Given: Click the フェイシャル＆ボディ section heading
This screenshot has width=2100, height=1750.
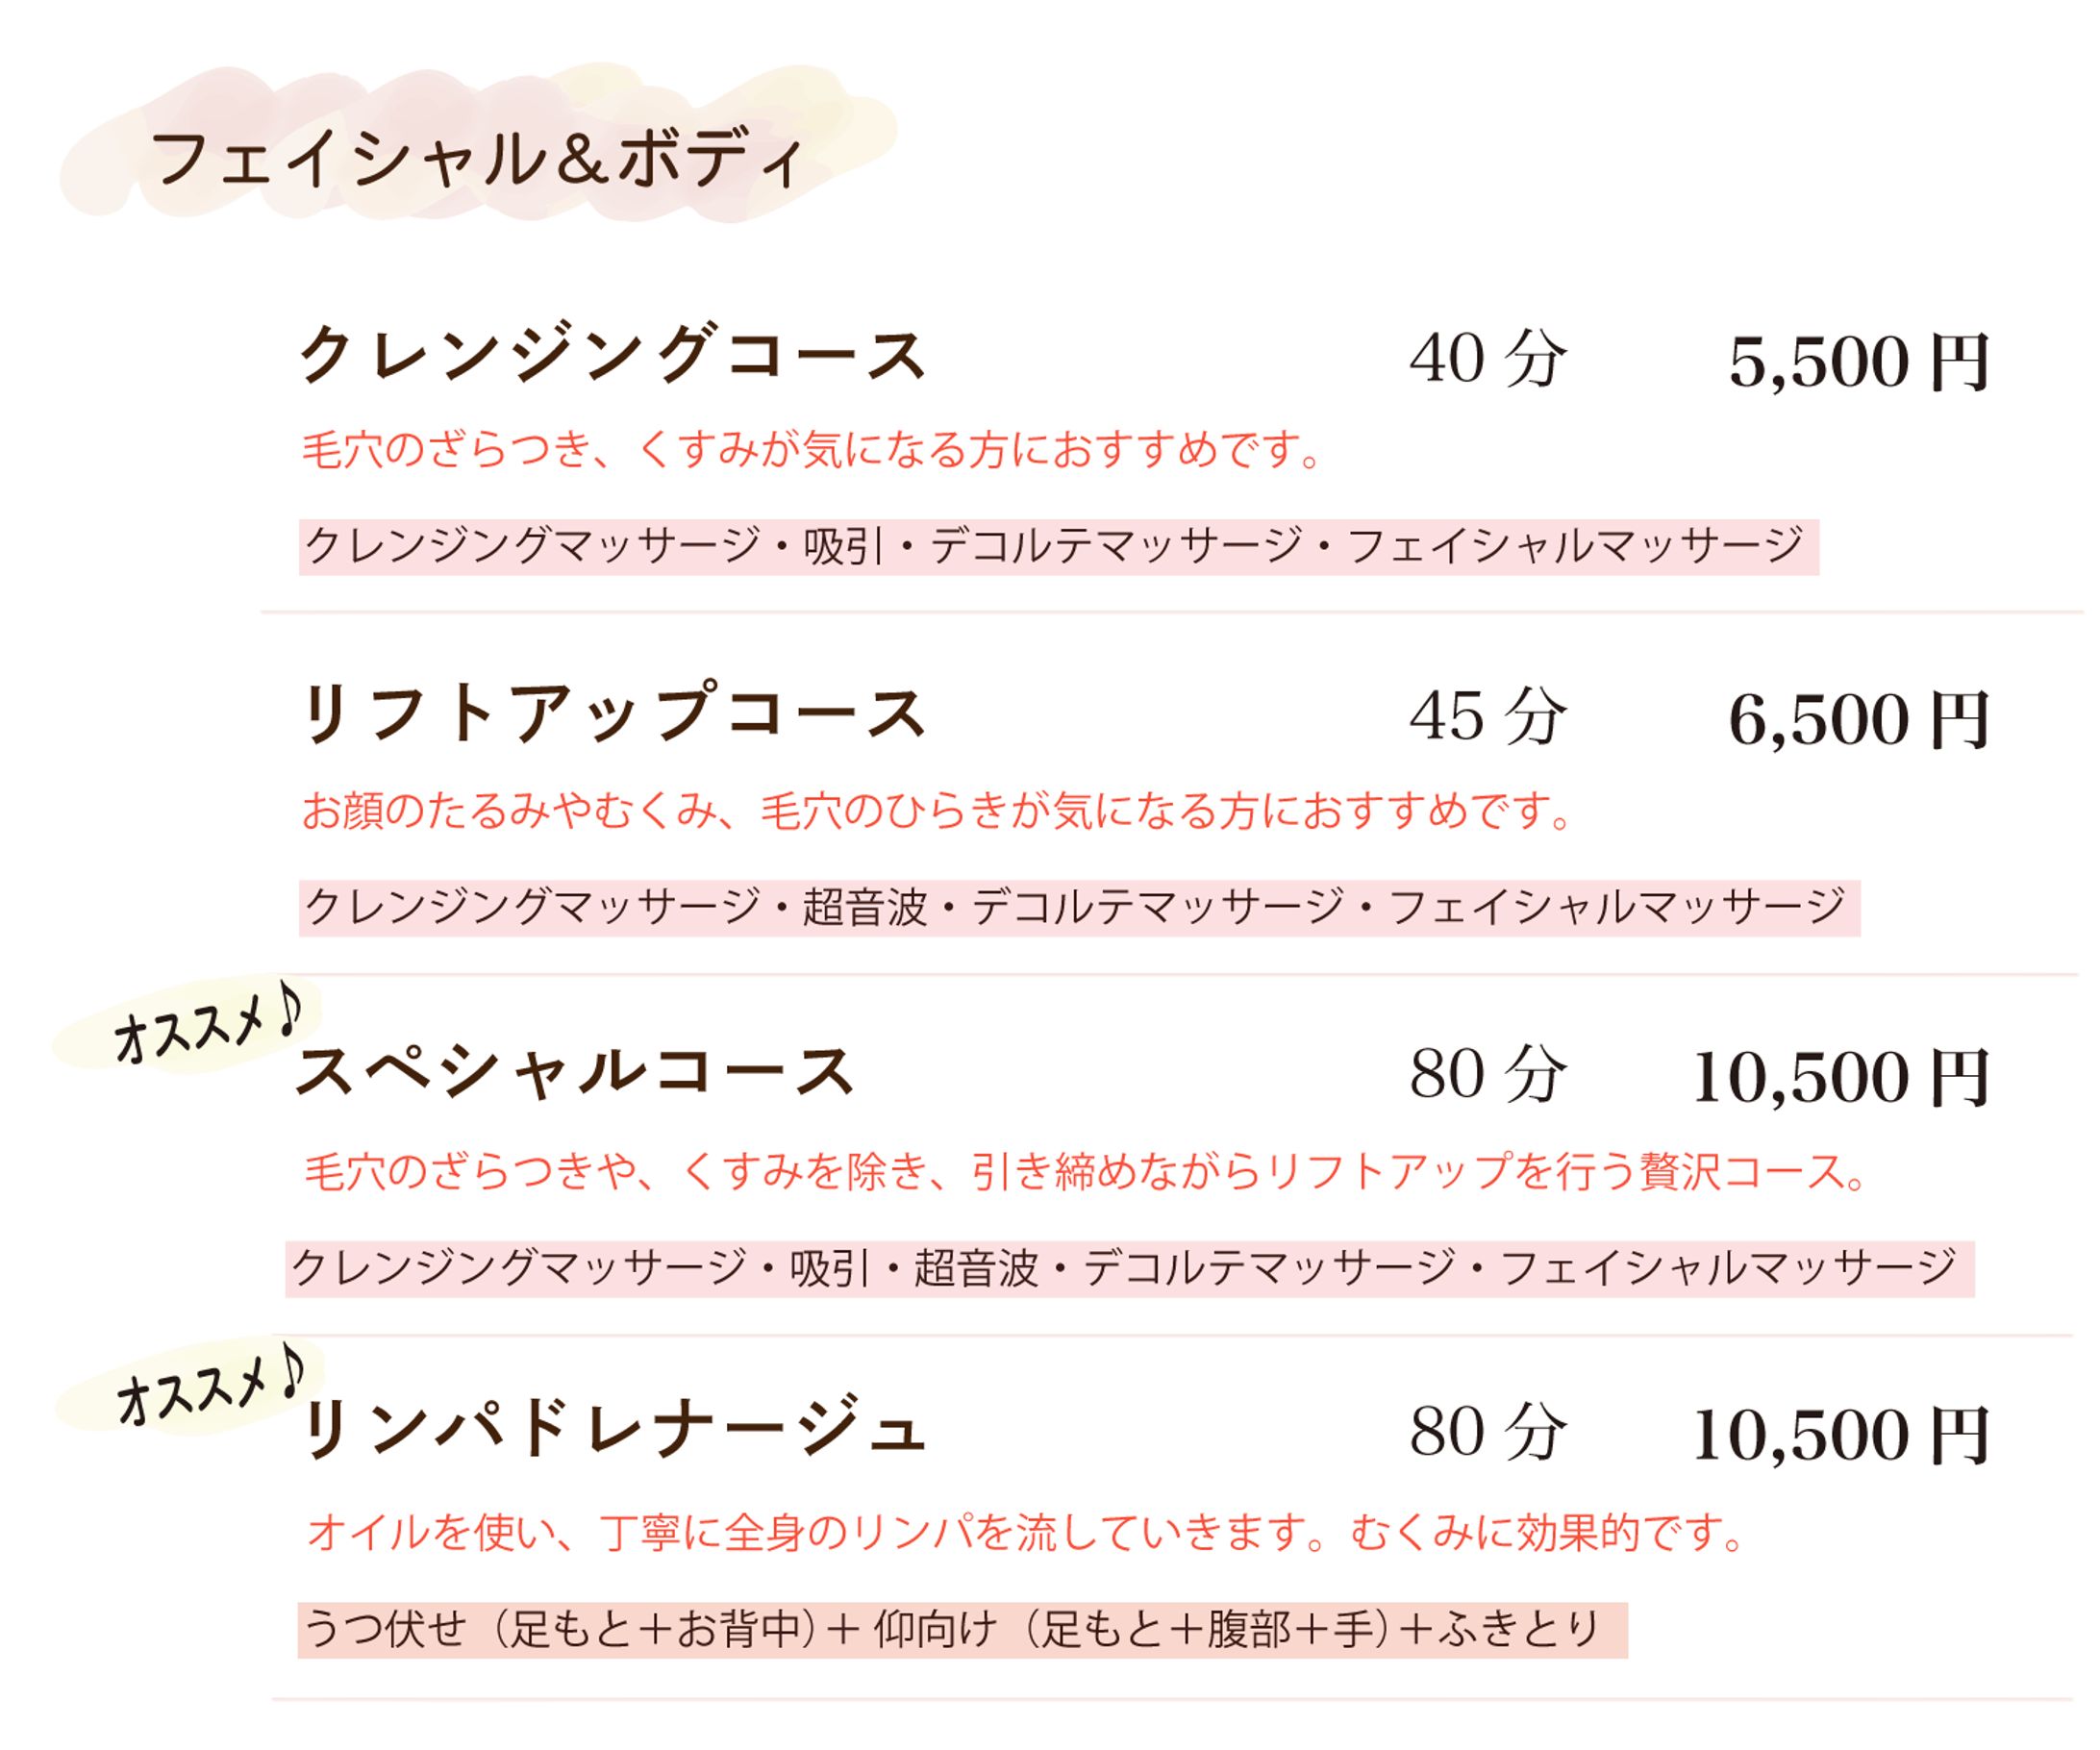Looking at the screenshot, I should [x=476, y=160].
